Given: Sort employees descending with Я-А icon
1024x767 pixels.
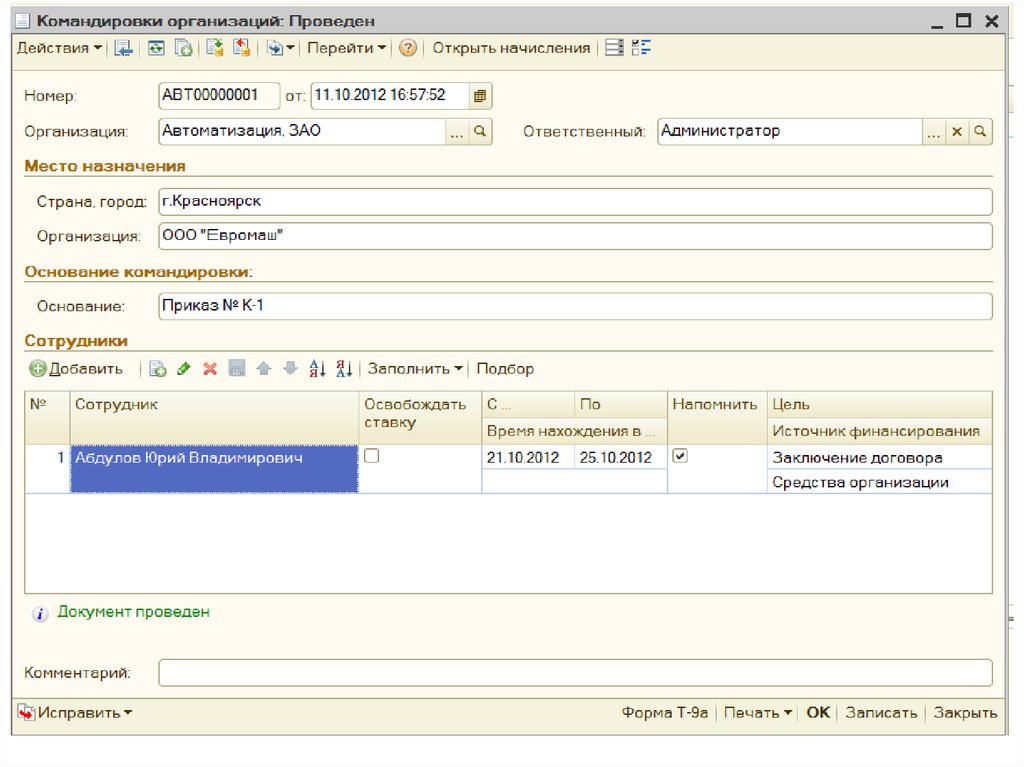Looking at the screenshot, I should click(x=344, y=369).
